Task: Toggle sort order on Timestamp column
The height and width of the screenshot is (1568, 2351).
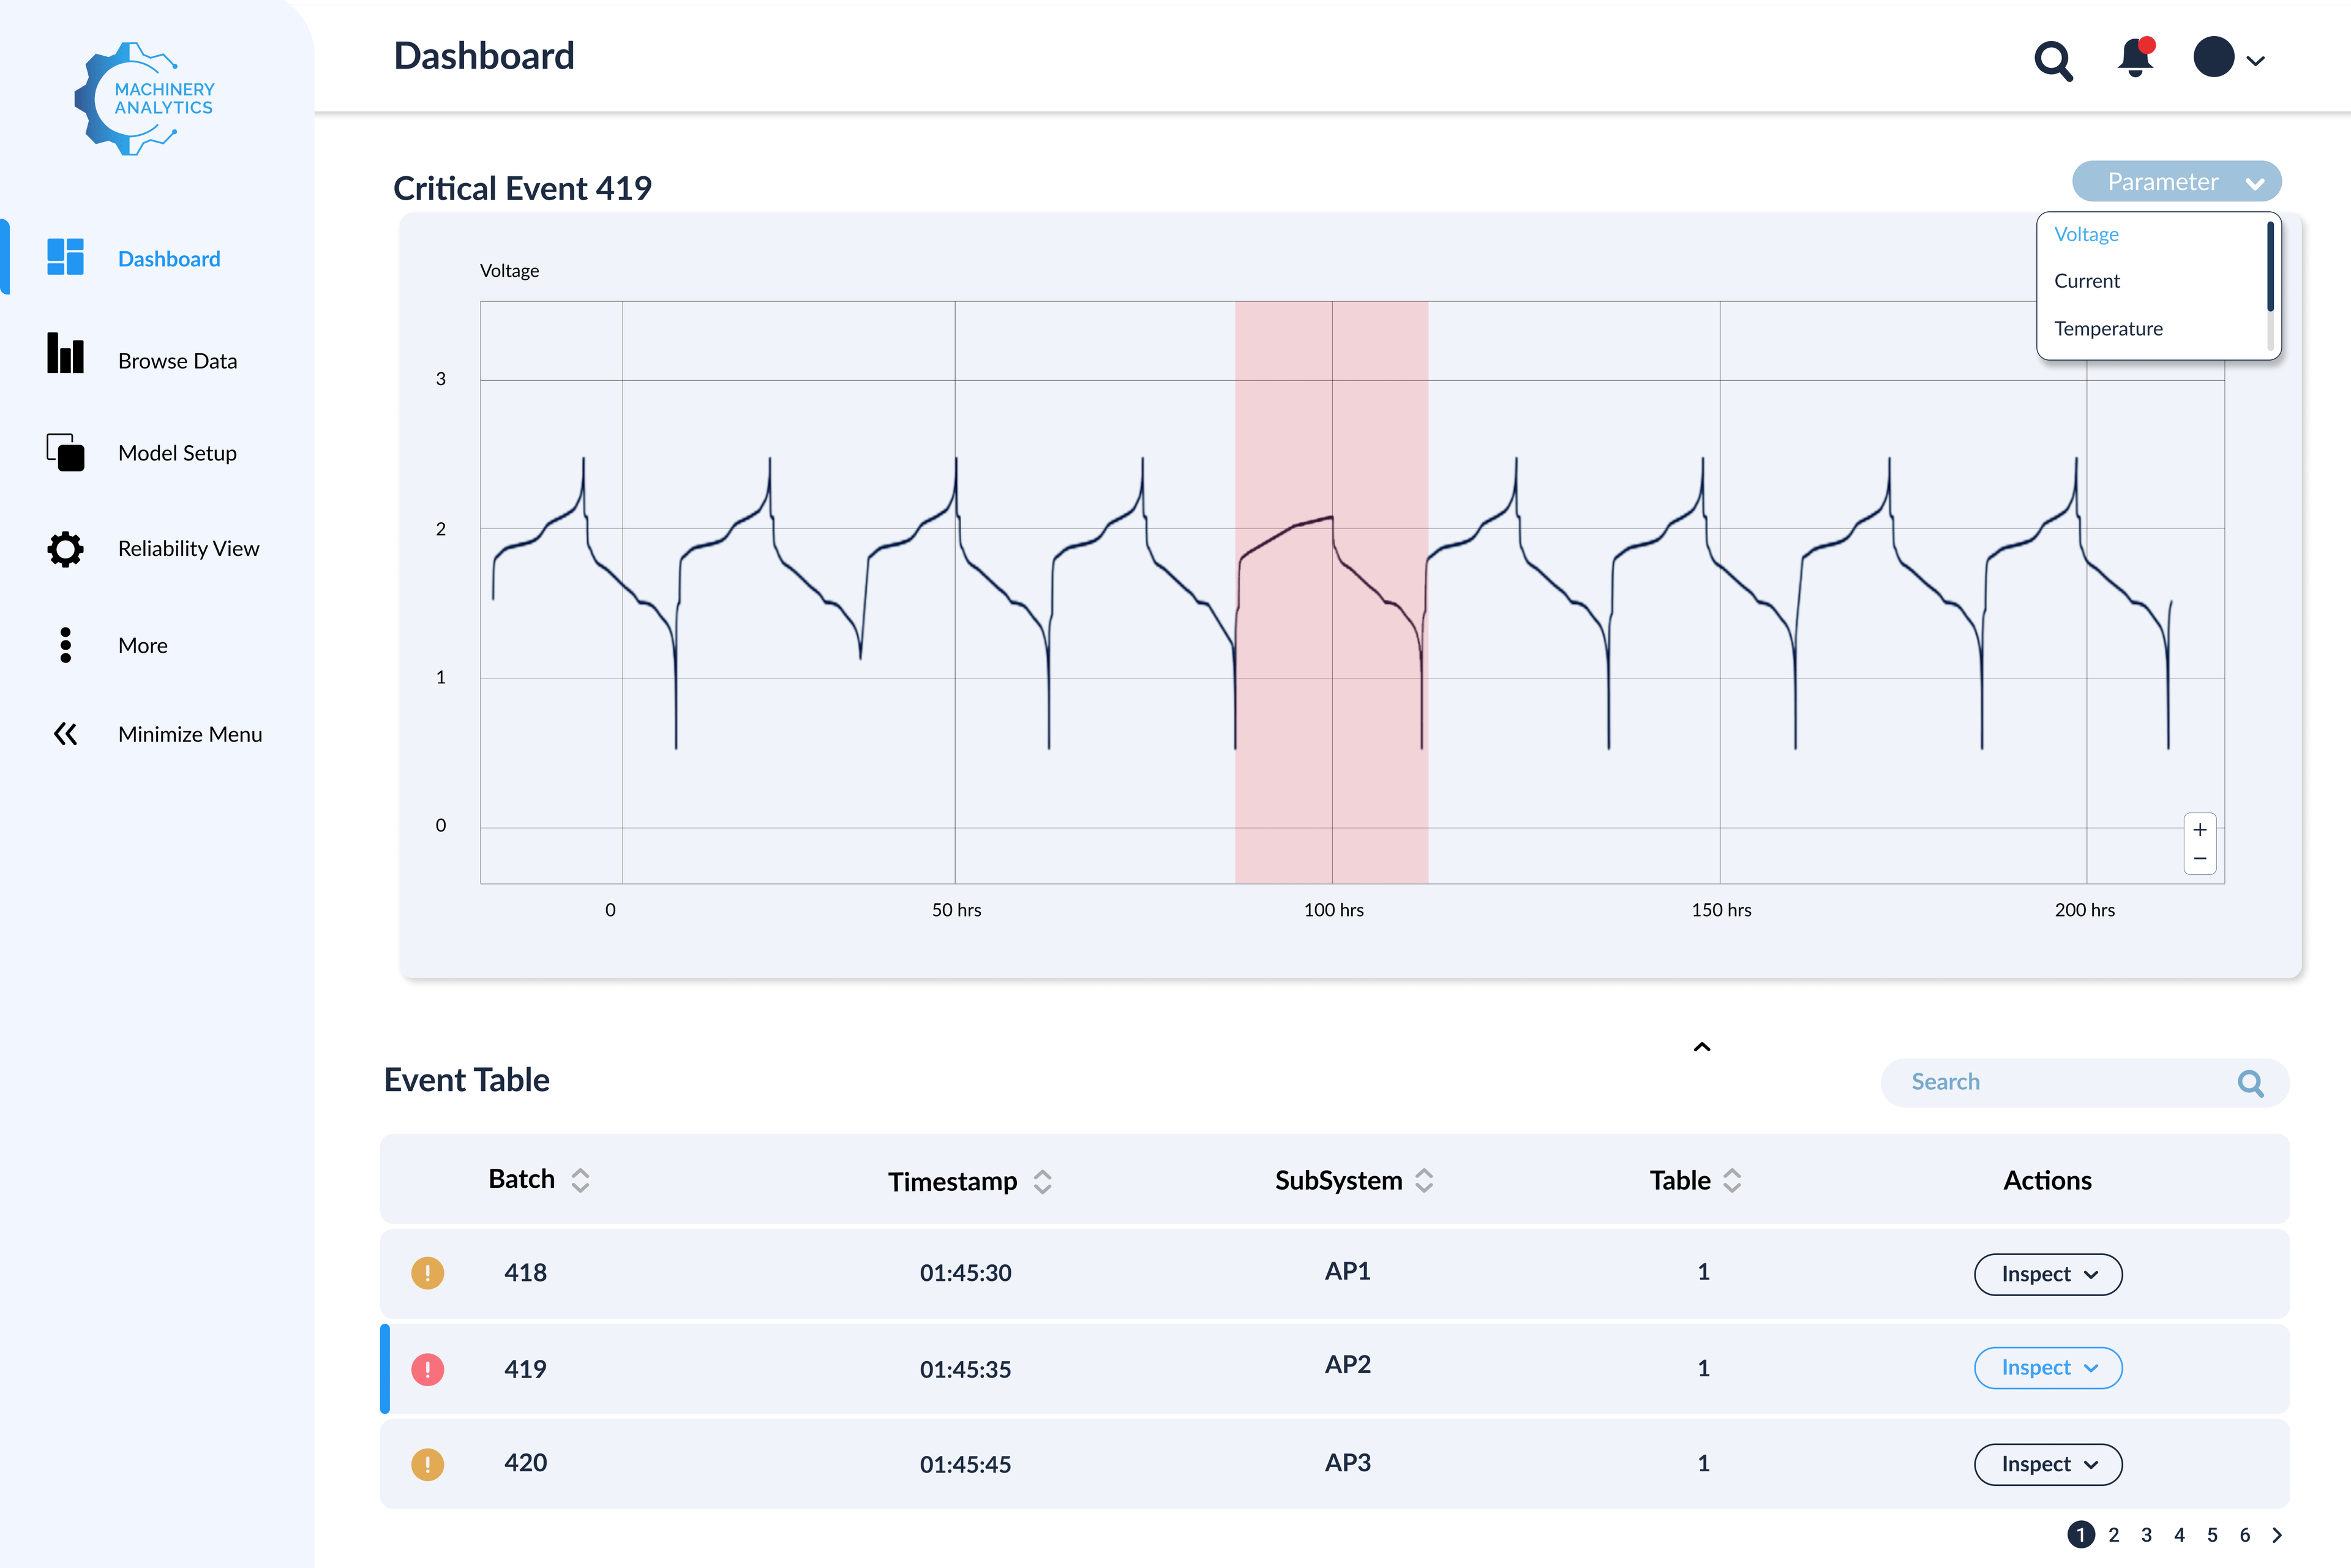Action: (1042, 1182)
